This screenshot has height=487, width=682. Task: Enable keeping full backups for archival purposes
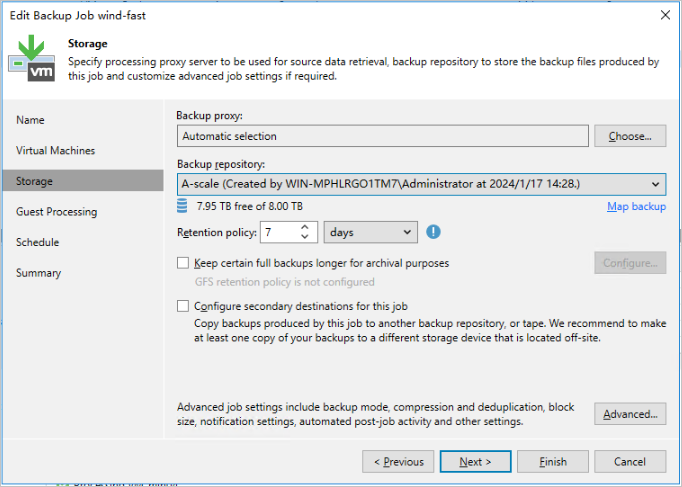tap(183, 263)
